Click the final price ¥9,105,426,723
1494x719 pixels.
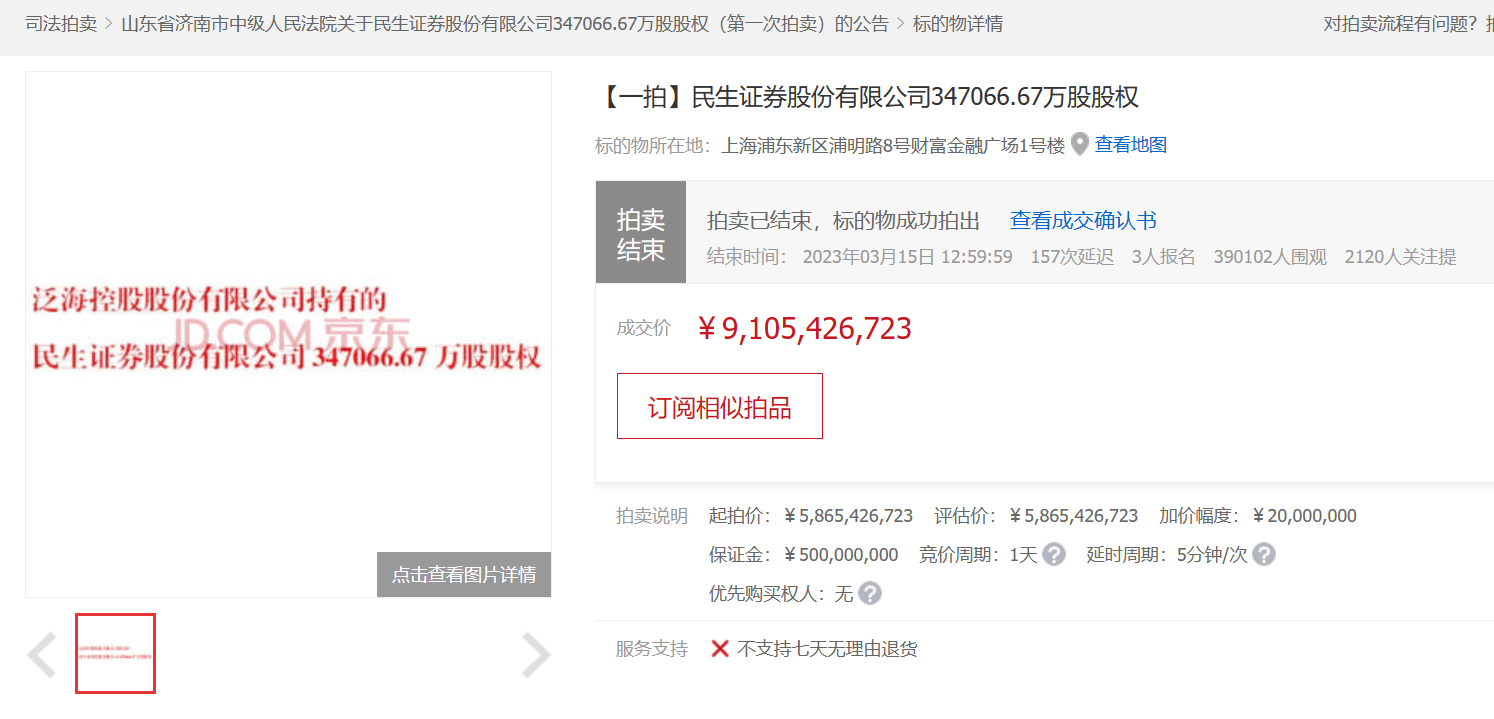tap(804, 328)
